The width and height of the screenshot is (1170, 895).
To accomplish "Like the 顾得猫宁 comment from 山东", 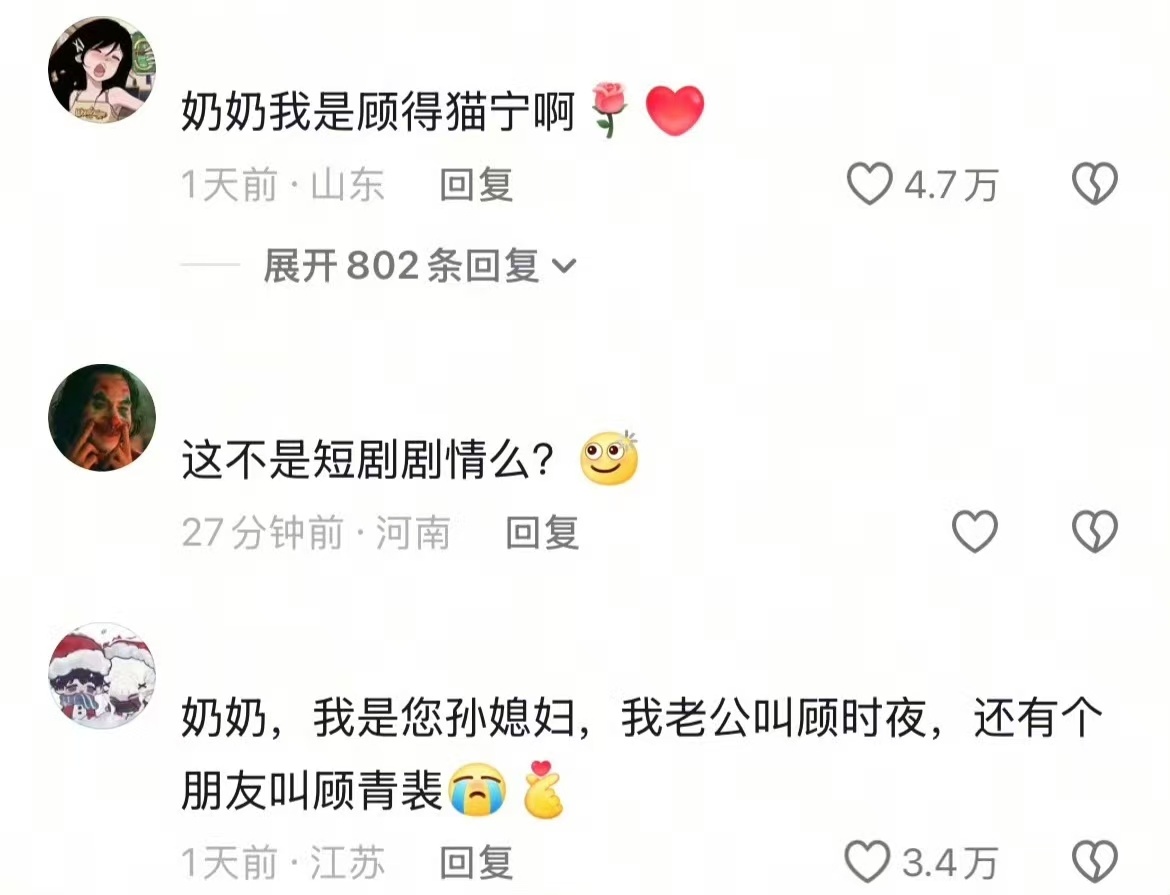I will [x=869, y=184].
